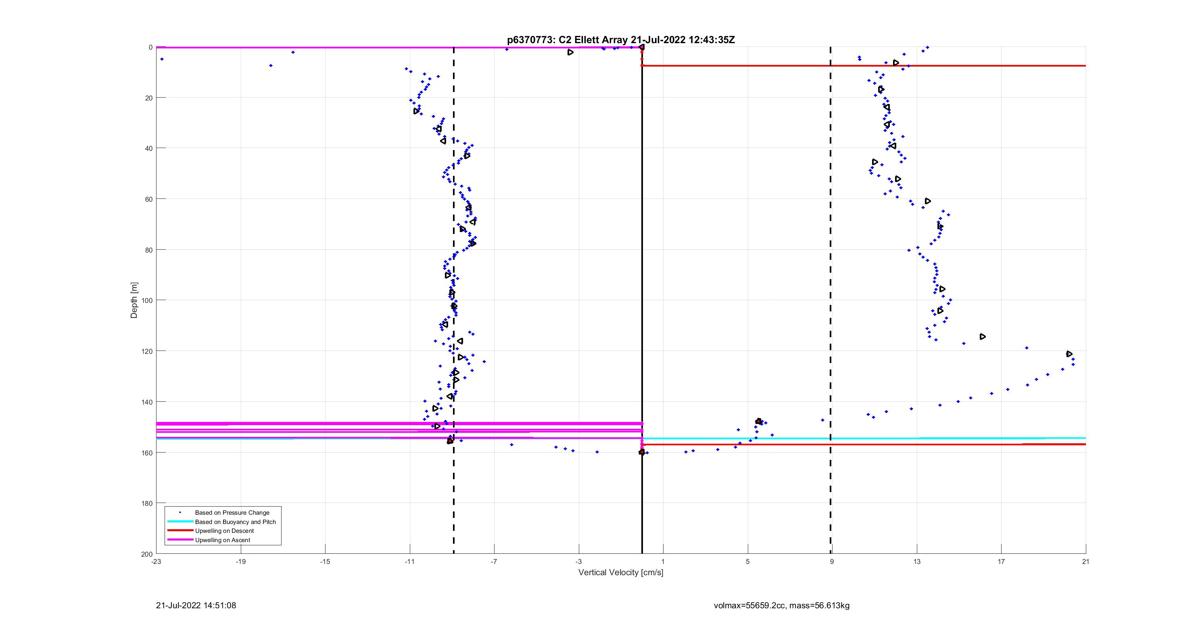Click depth tick label '60'
1200x622 pixels.
[x=148, y=199]
